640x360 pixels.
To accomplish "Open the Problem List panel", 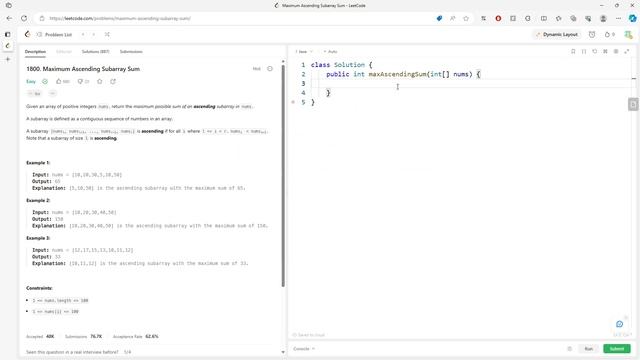I will pyautogui.click(x=54, y=35).
